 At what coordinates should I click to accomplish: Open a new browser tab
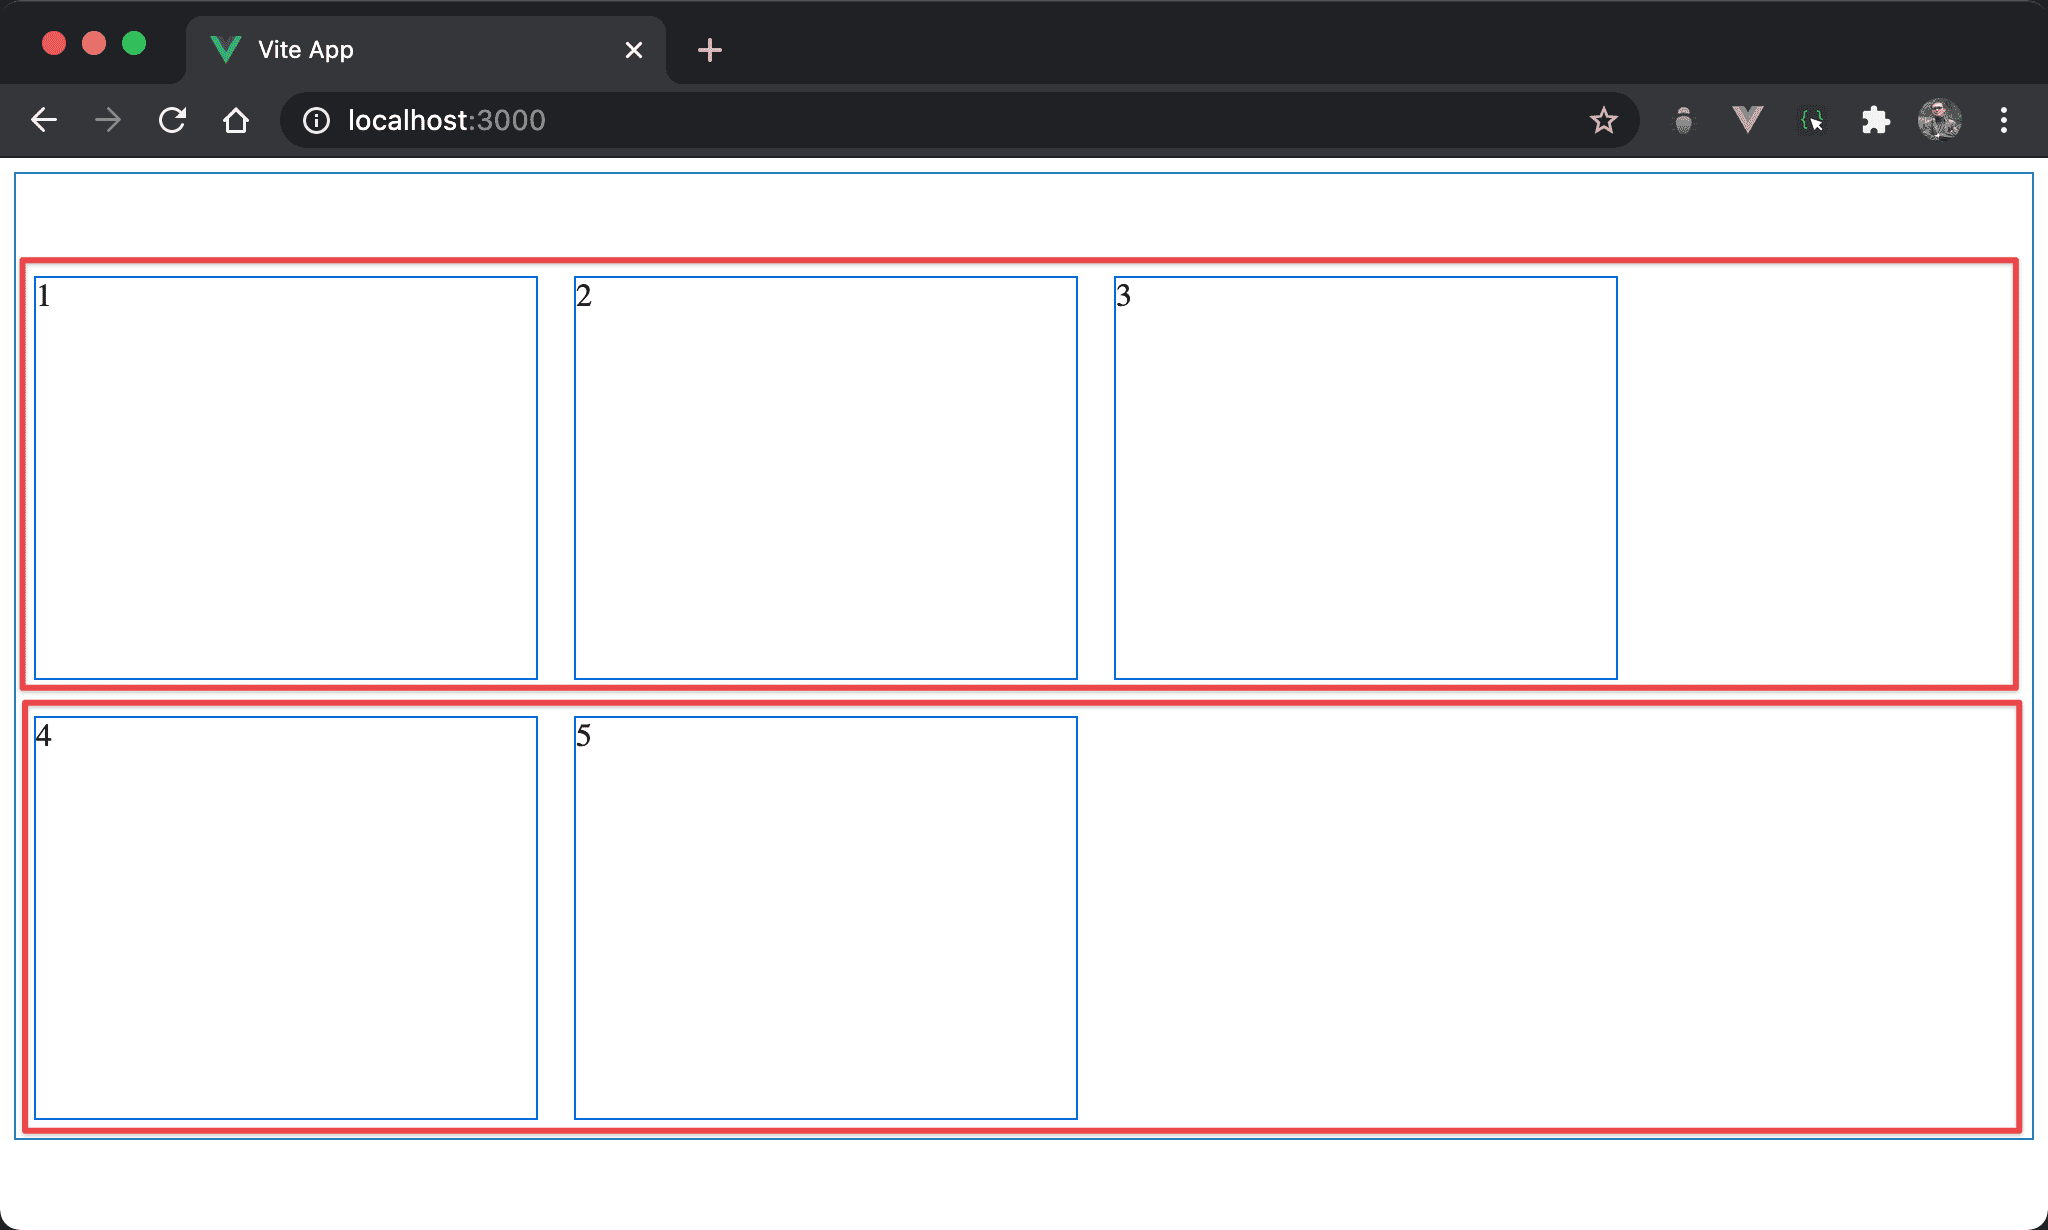point(710,50)
